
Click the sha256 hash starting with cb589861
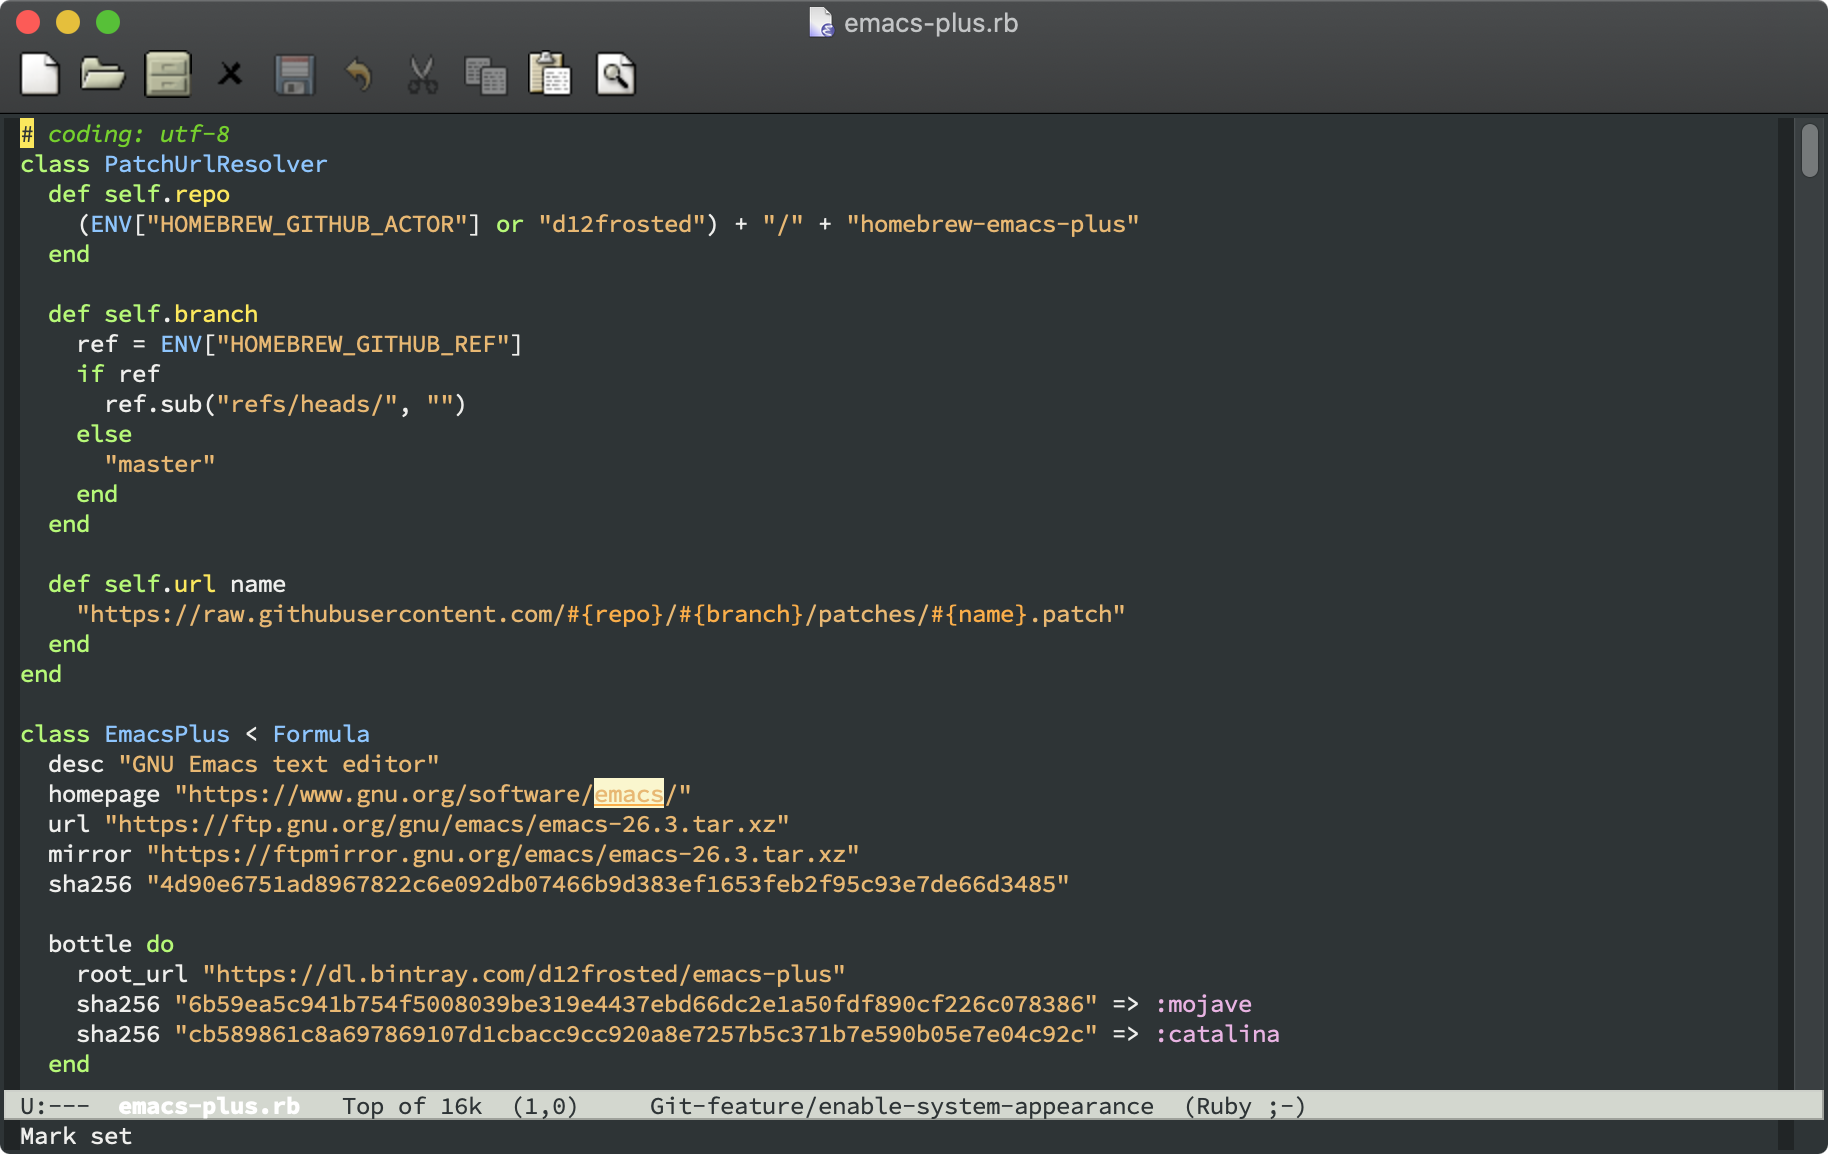636,1034
